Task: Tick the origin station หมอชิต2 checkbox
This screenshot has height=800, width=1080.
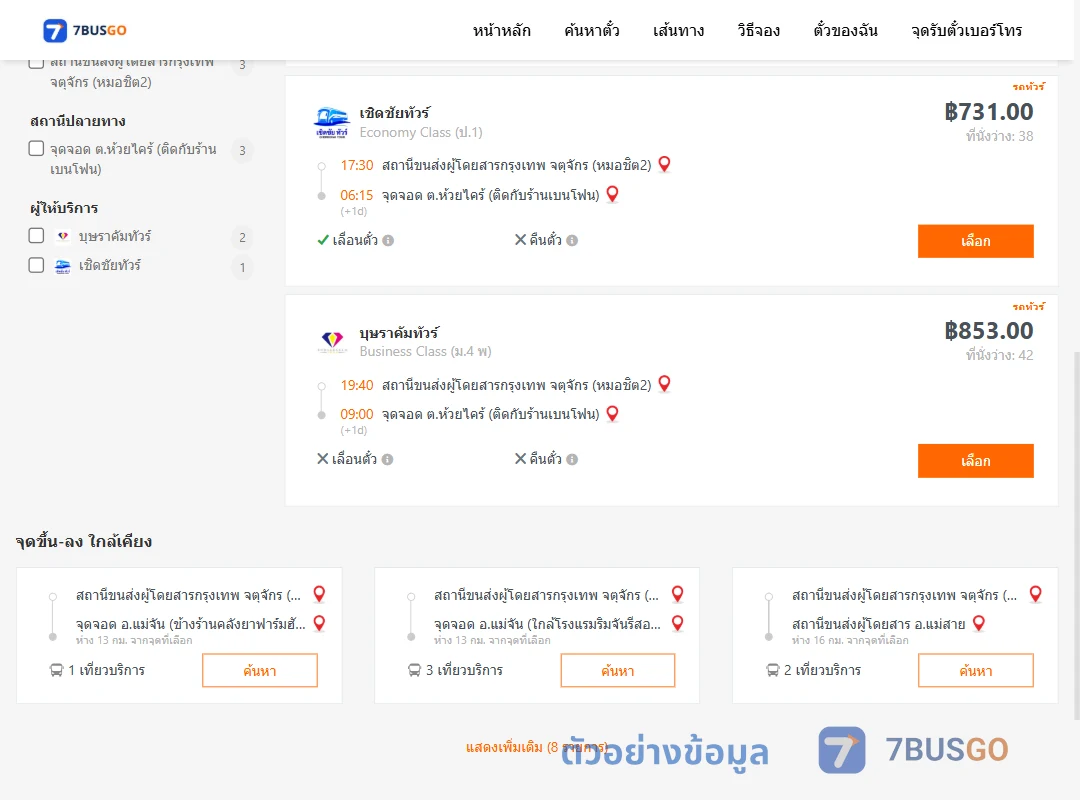Action: 37,63
